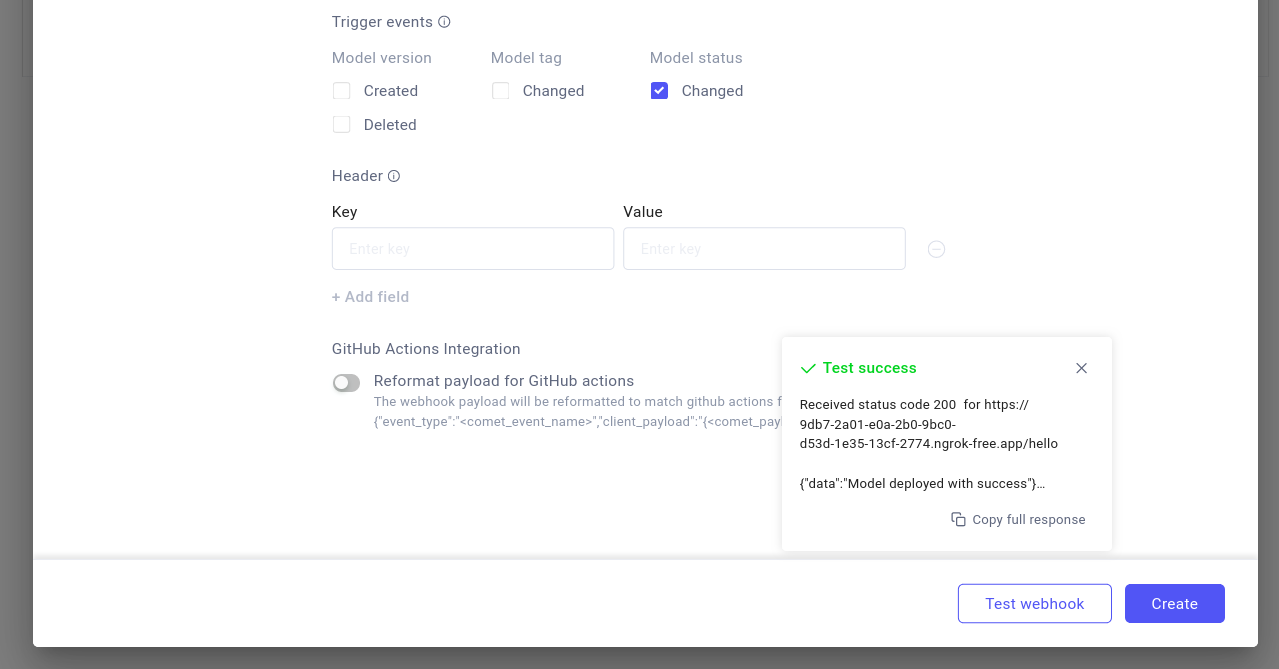Click the Enter key field under Value
This screenshot has width=1279, height=669.
pos(764,248)
